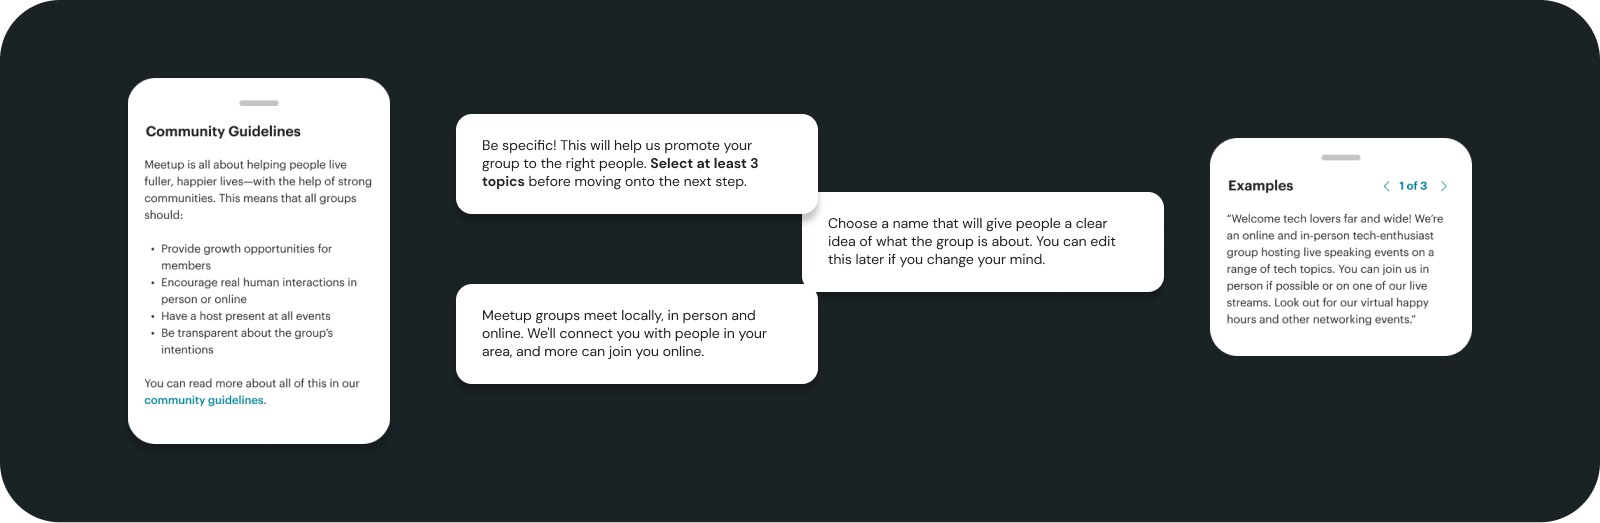Grab the handle atop Examples sheet

pos(1341,158)
